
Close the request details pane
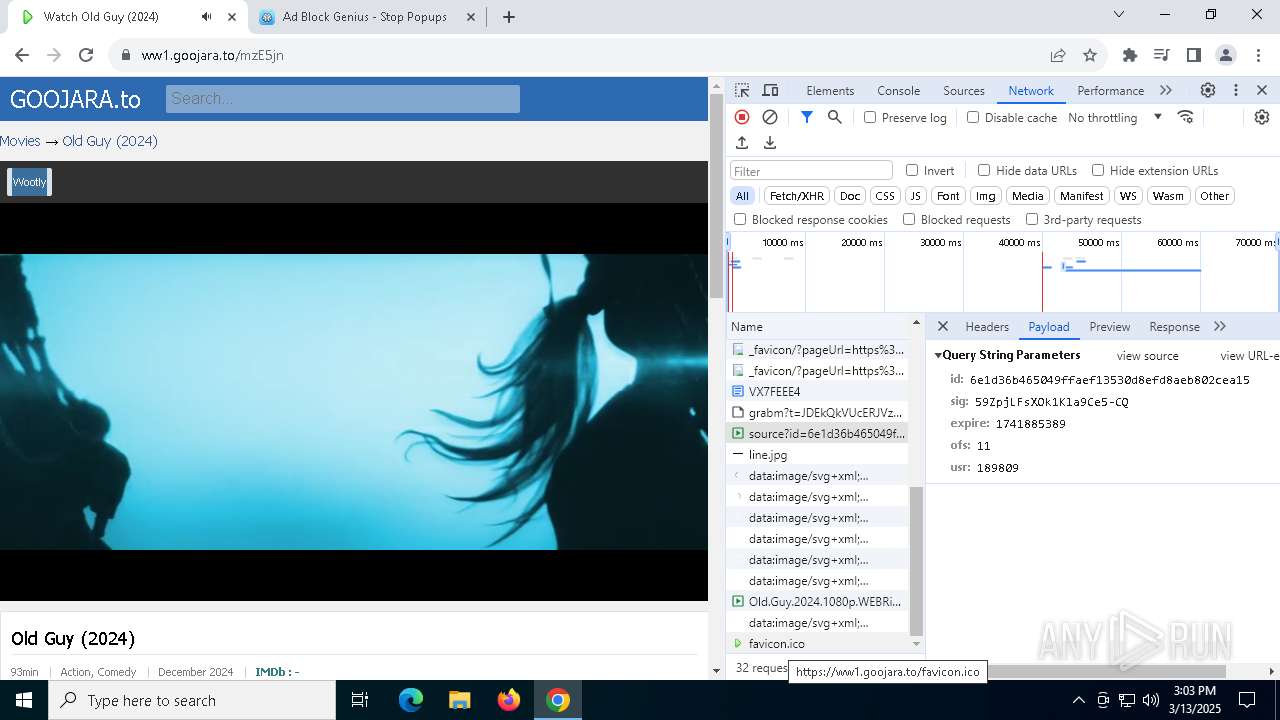[x=943, y=326]
